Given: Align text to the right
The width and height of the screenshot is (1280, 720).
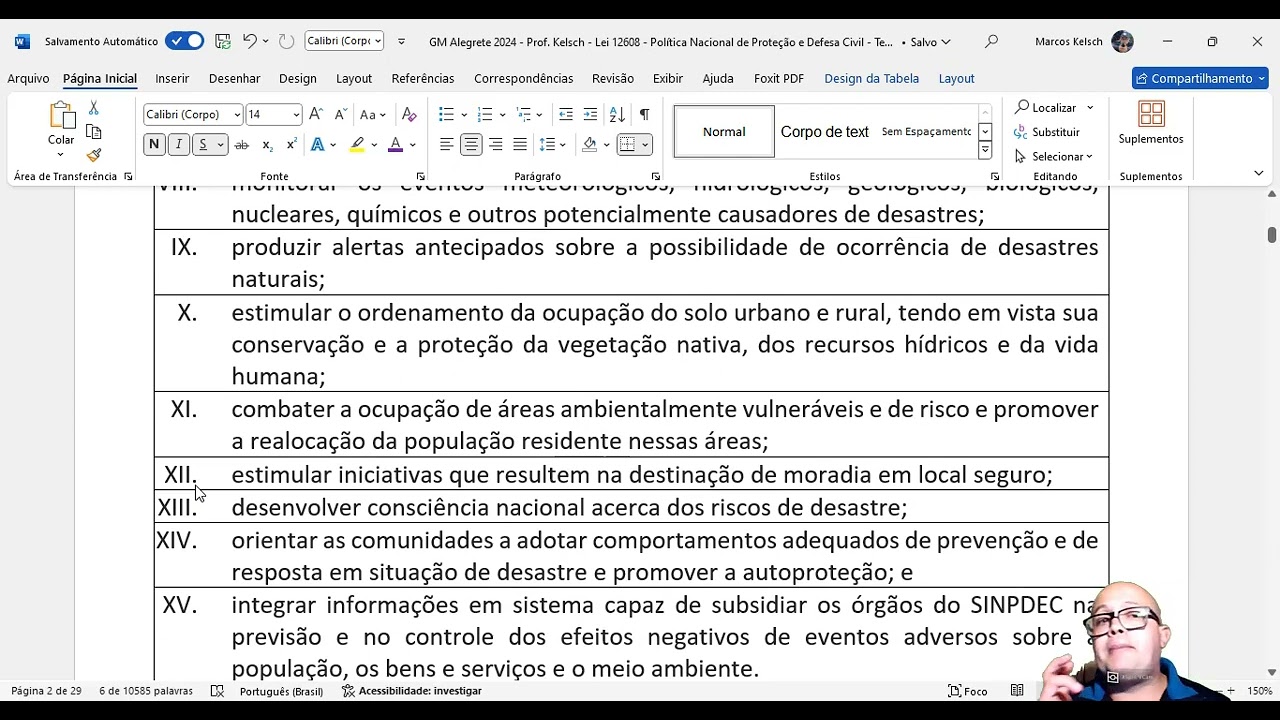Looking at the screenshot, I should [x=495, y=145].
